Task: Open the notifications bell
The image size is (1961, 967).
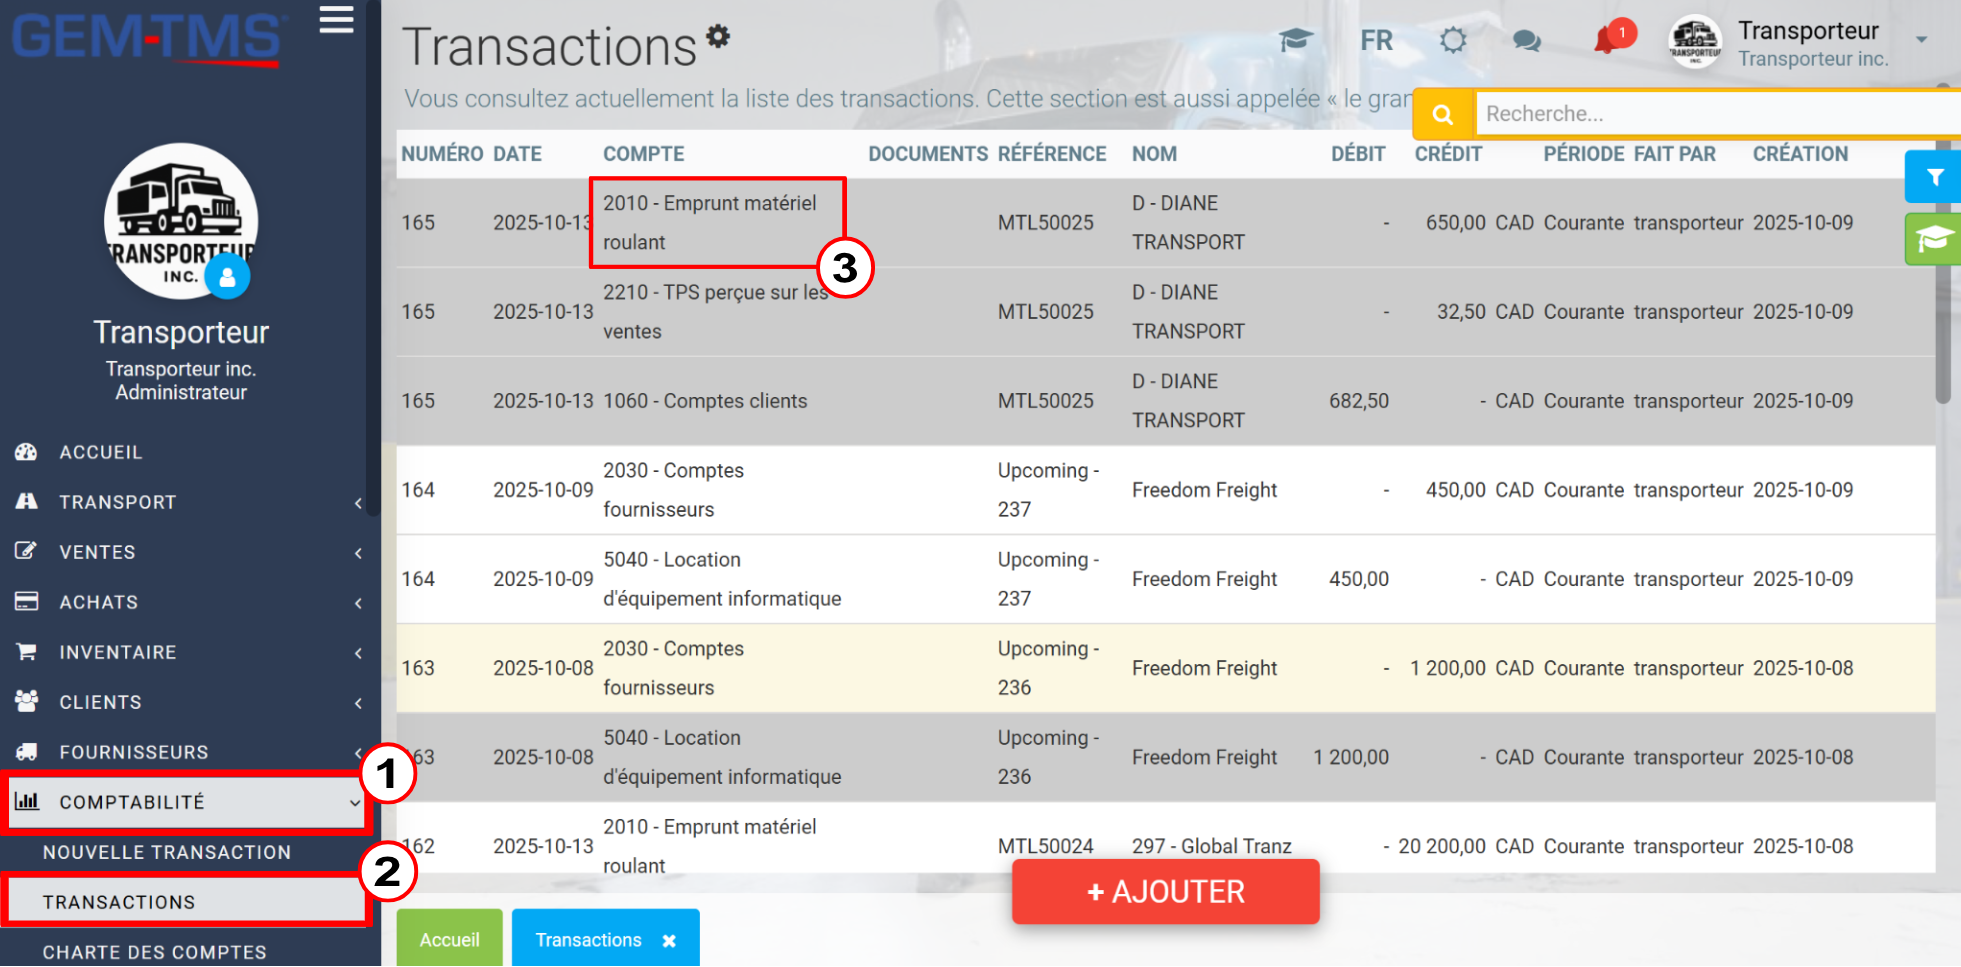Action: pyautogui.click(x=1606, y=41)
